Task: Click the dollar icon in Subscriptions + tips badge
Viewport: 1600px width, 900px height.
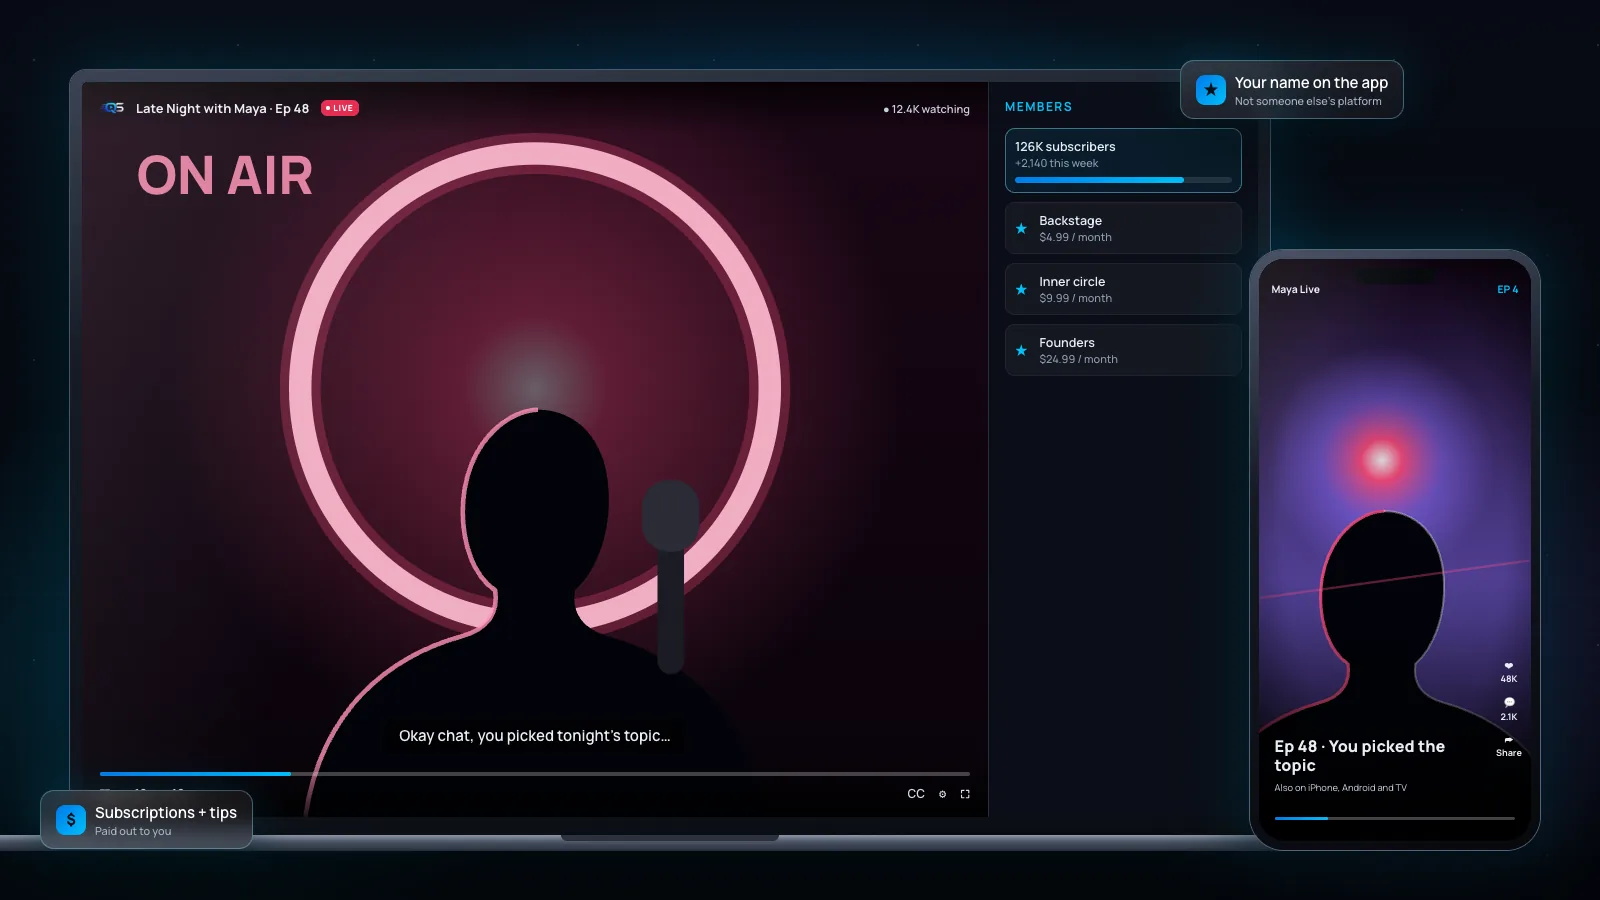Action: pyautogui.click(x=71, y=820)
